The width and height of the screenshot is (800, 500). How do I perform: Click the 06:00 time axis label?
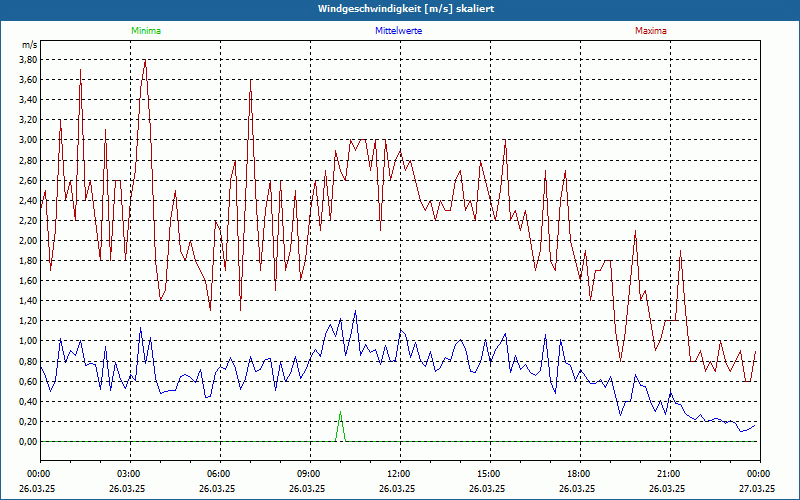(217, 474)
